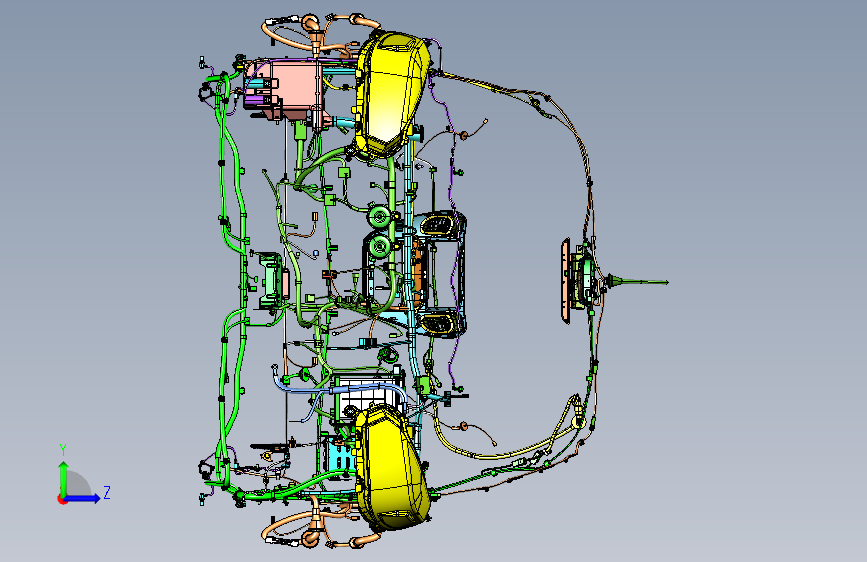Select the lower yellow housing component
The height and width of the screenshot is (562, 867).
(390, 467)
